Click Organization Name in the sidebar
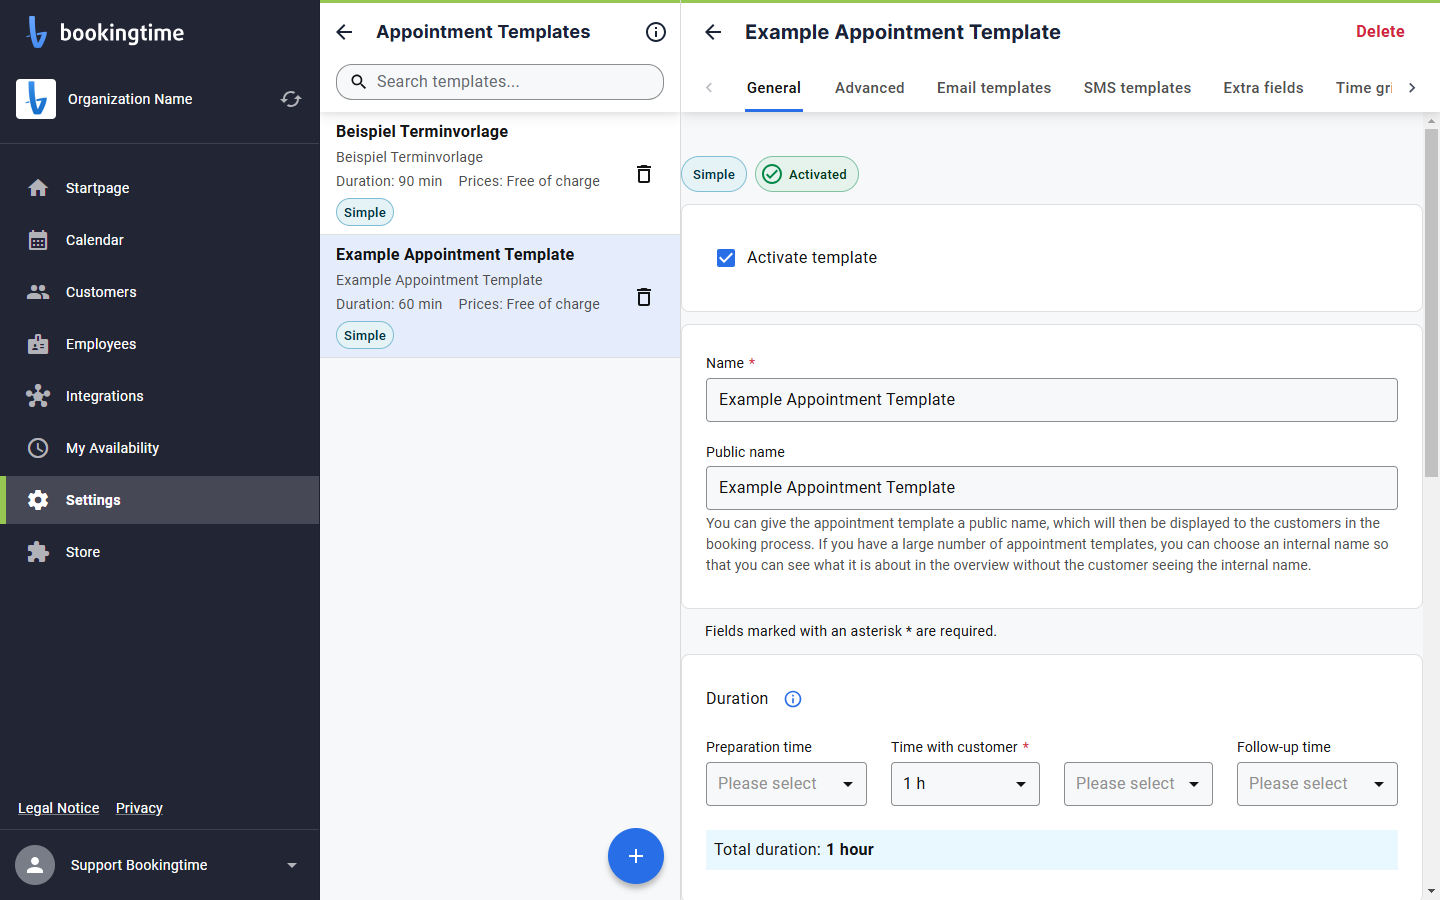The width and height of the screenshot is (1440, 900). click(x=130, y=99)
